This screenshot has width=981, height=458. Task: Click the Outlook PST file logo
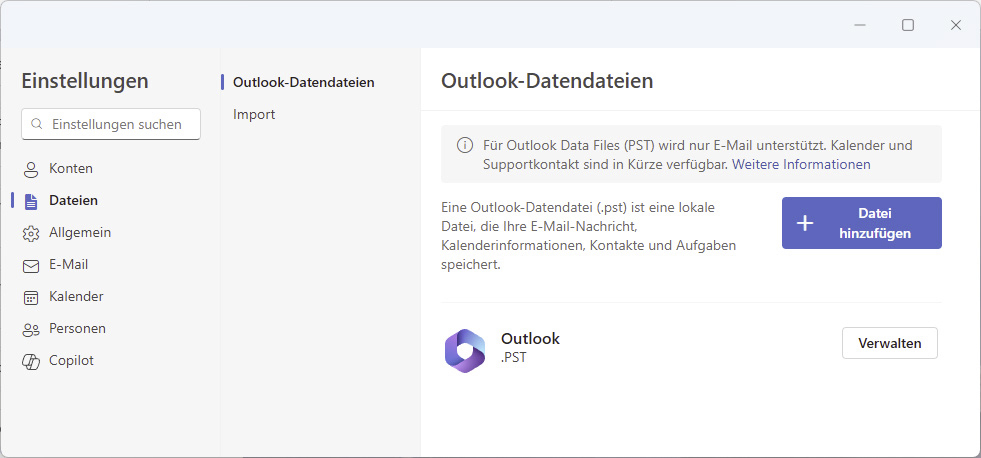pyautogui.click(x=465, y=350)
